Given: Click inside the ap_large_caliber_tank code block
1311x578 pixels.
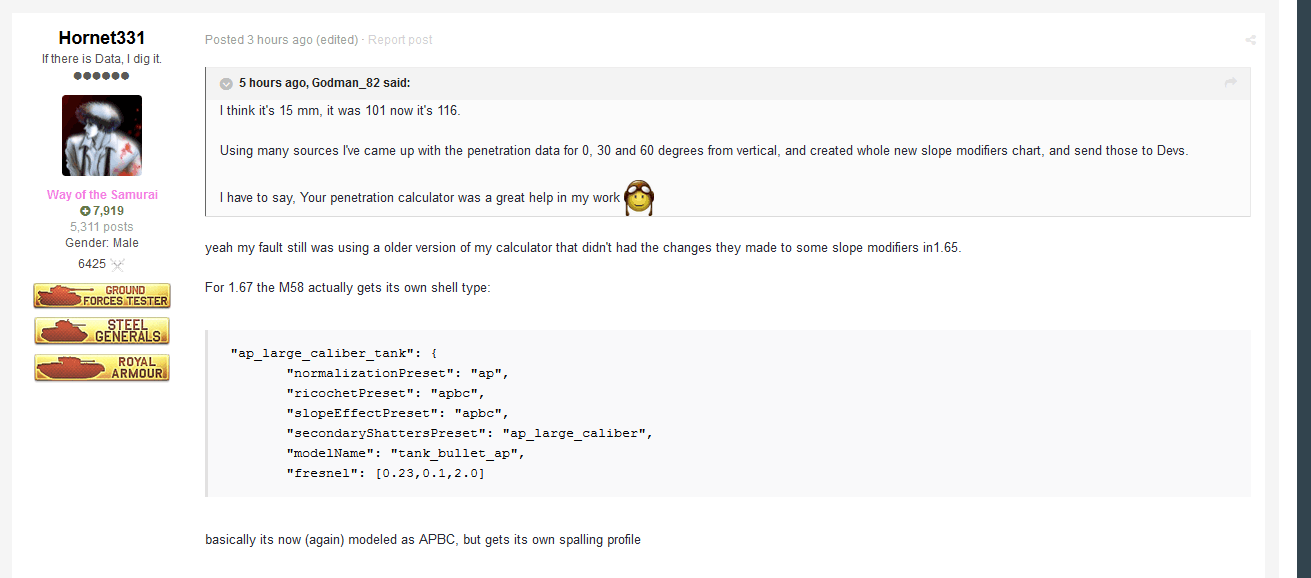Looking at the screenshot, I should pyautogui.click(x=727, y=413).
